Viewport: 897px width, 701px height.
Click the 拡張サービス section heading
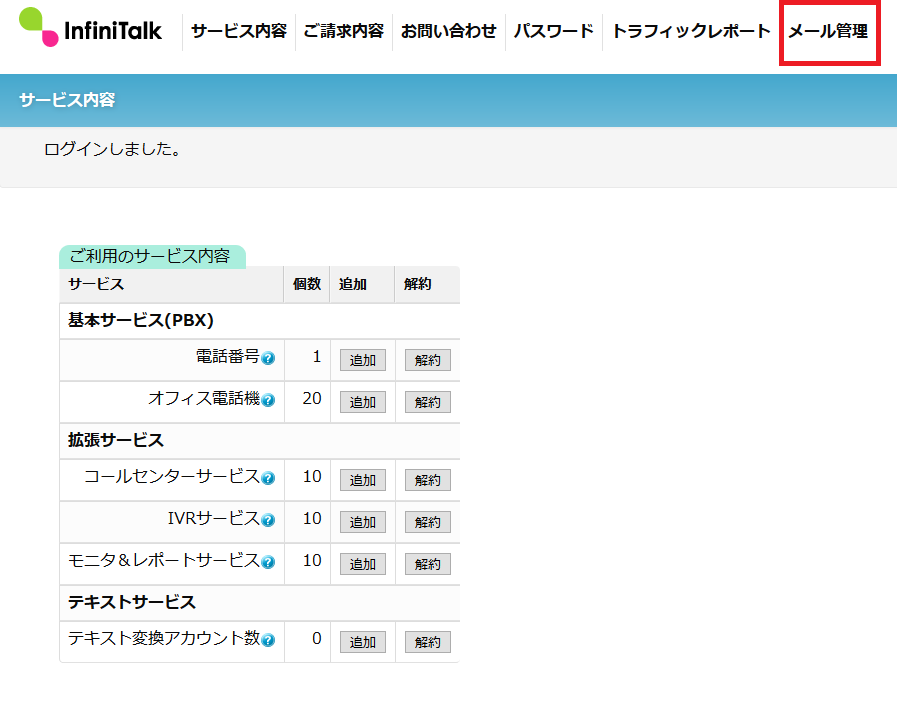tap(116, 440)
